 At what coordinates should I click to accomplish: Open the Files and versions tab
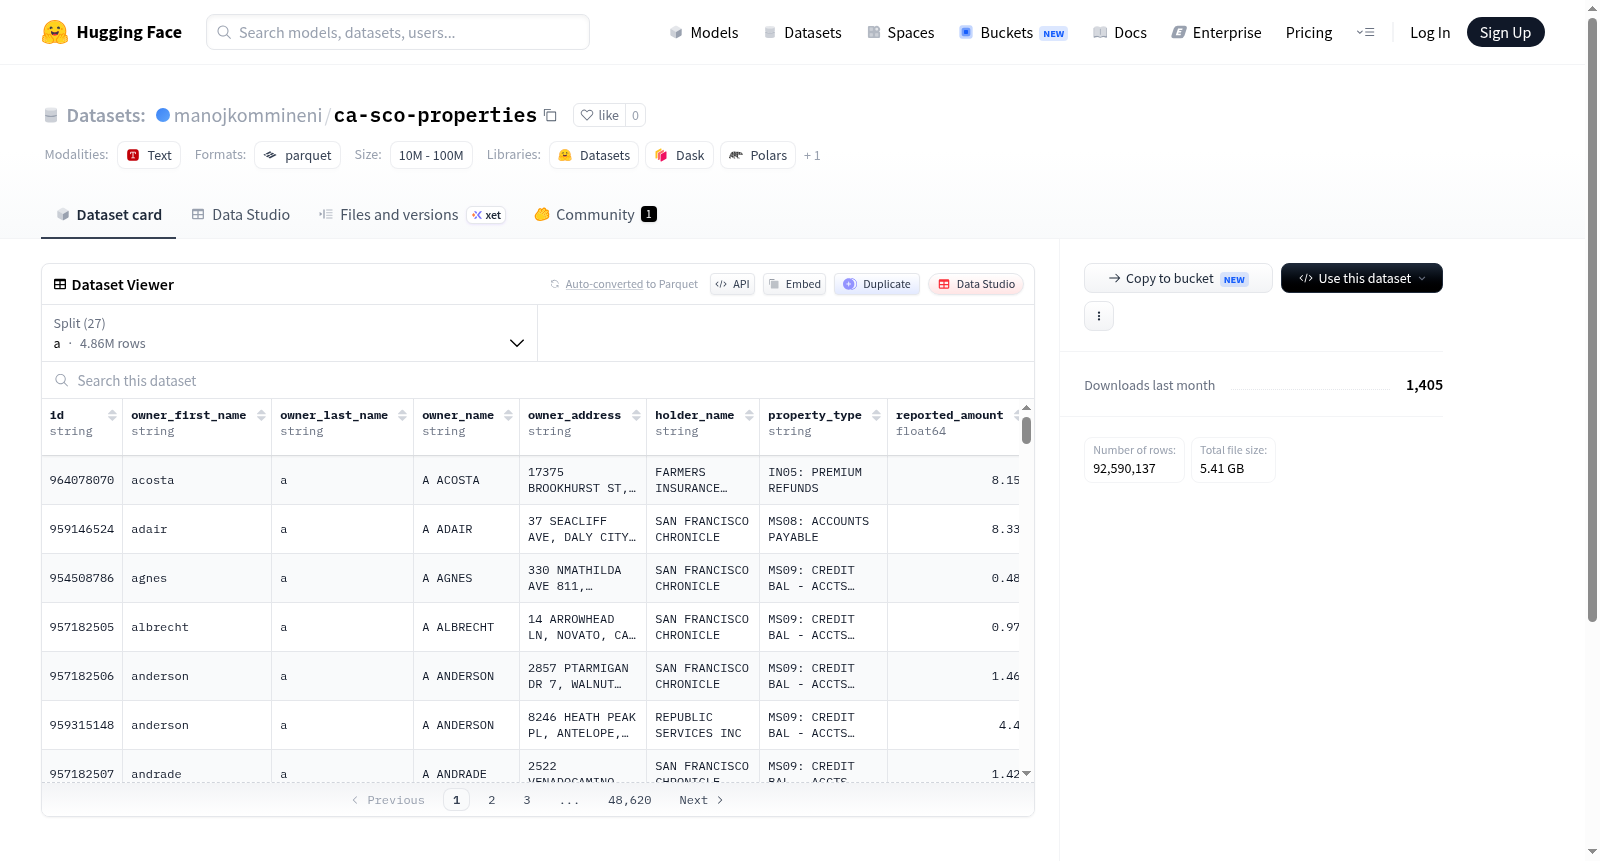[412, 214]
